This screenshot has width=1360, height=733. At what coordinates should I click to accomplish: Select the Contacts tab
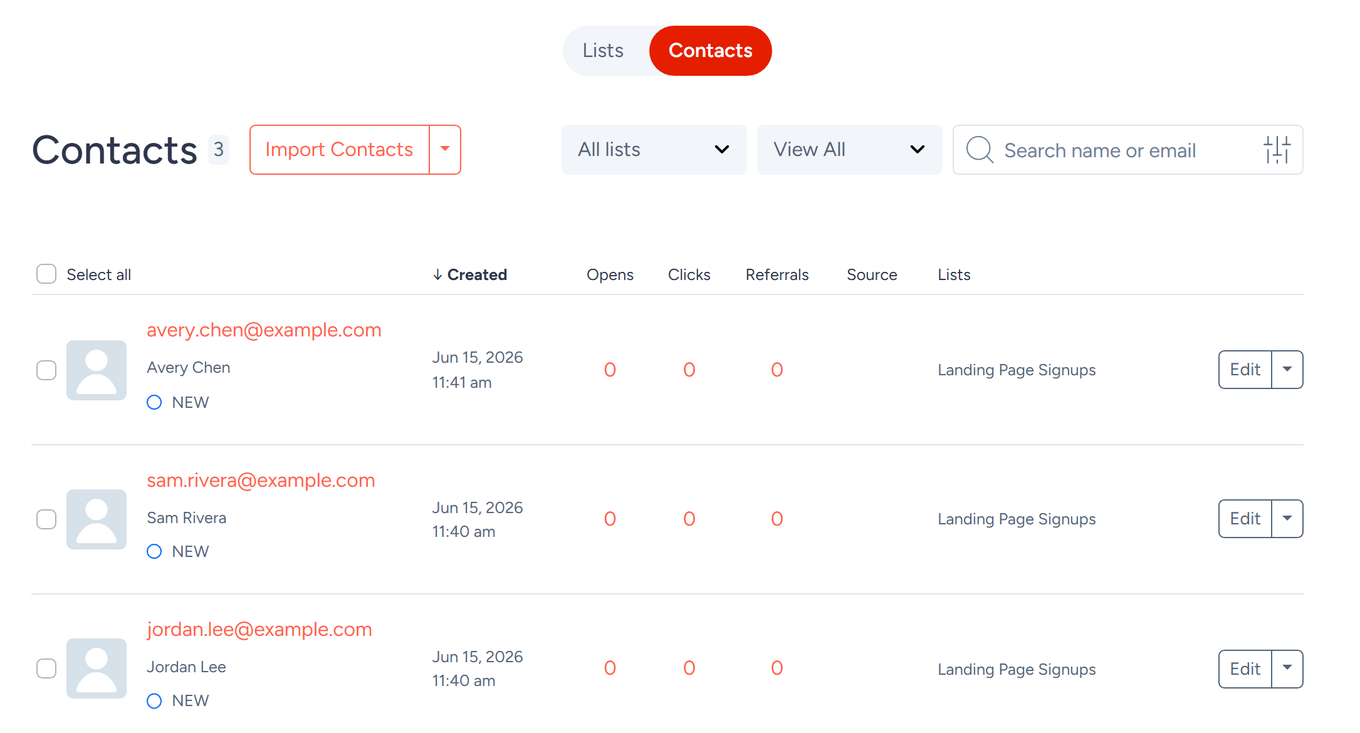tap(710, 51)
